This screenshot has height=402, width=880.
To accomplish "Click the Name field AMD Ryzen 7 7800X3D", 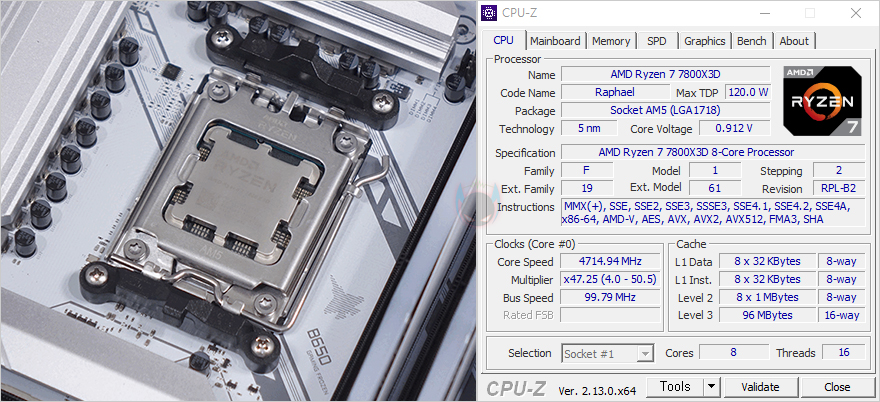I will click(666, 74).
